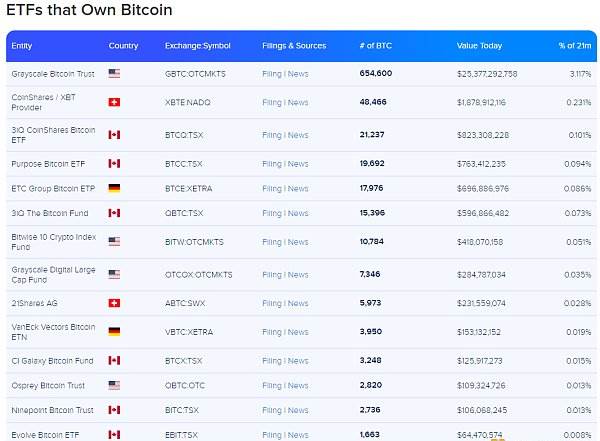
Task: Click the Canadian flag for Ninepoint Bitcoin Trust
Action: 114,410
